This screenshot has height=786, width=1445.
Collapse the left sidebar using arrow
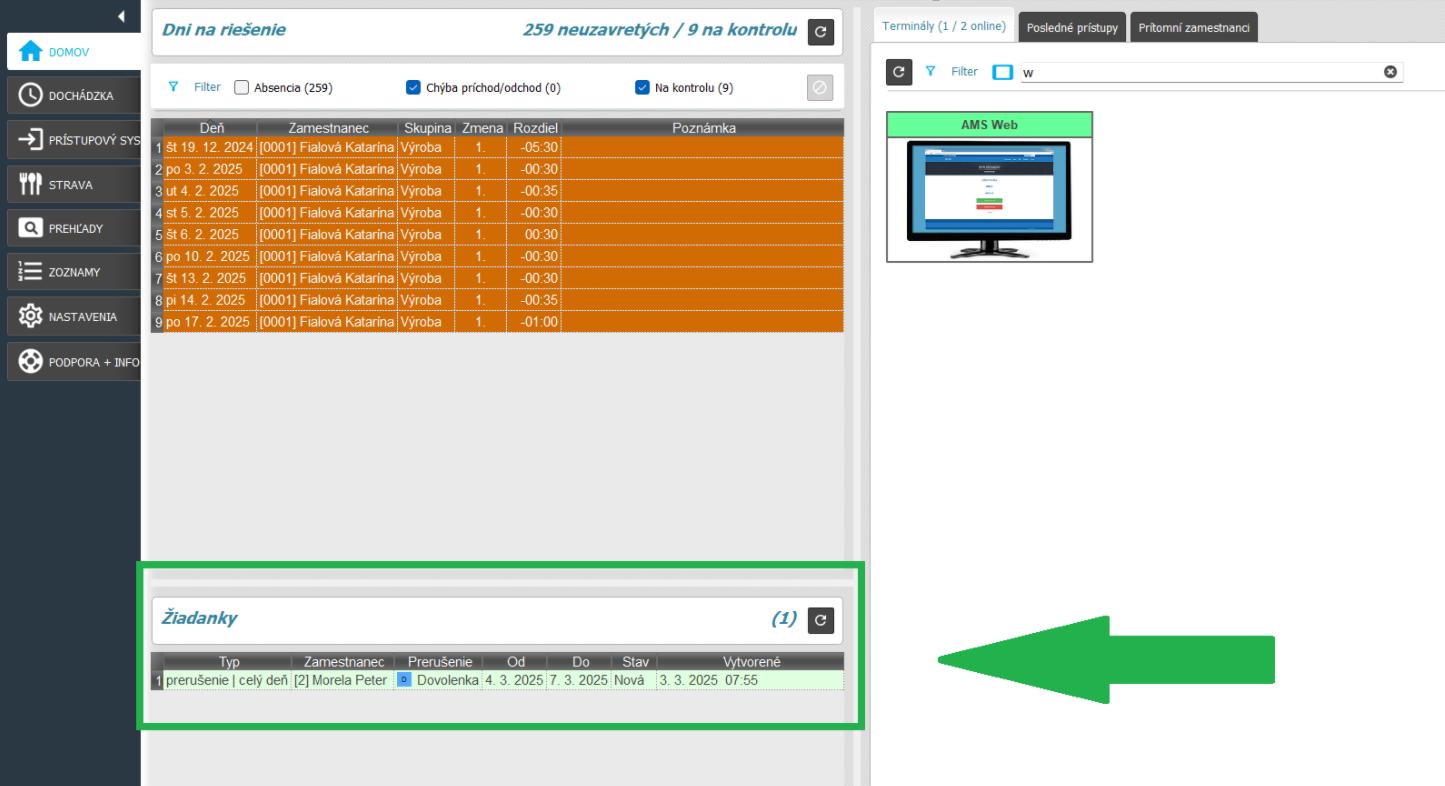click(121, 16)
